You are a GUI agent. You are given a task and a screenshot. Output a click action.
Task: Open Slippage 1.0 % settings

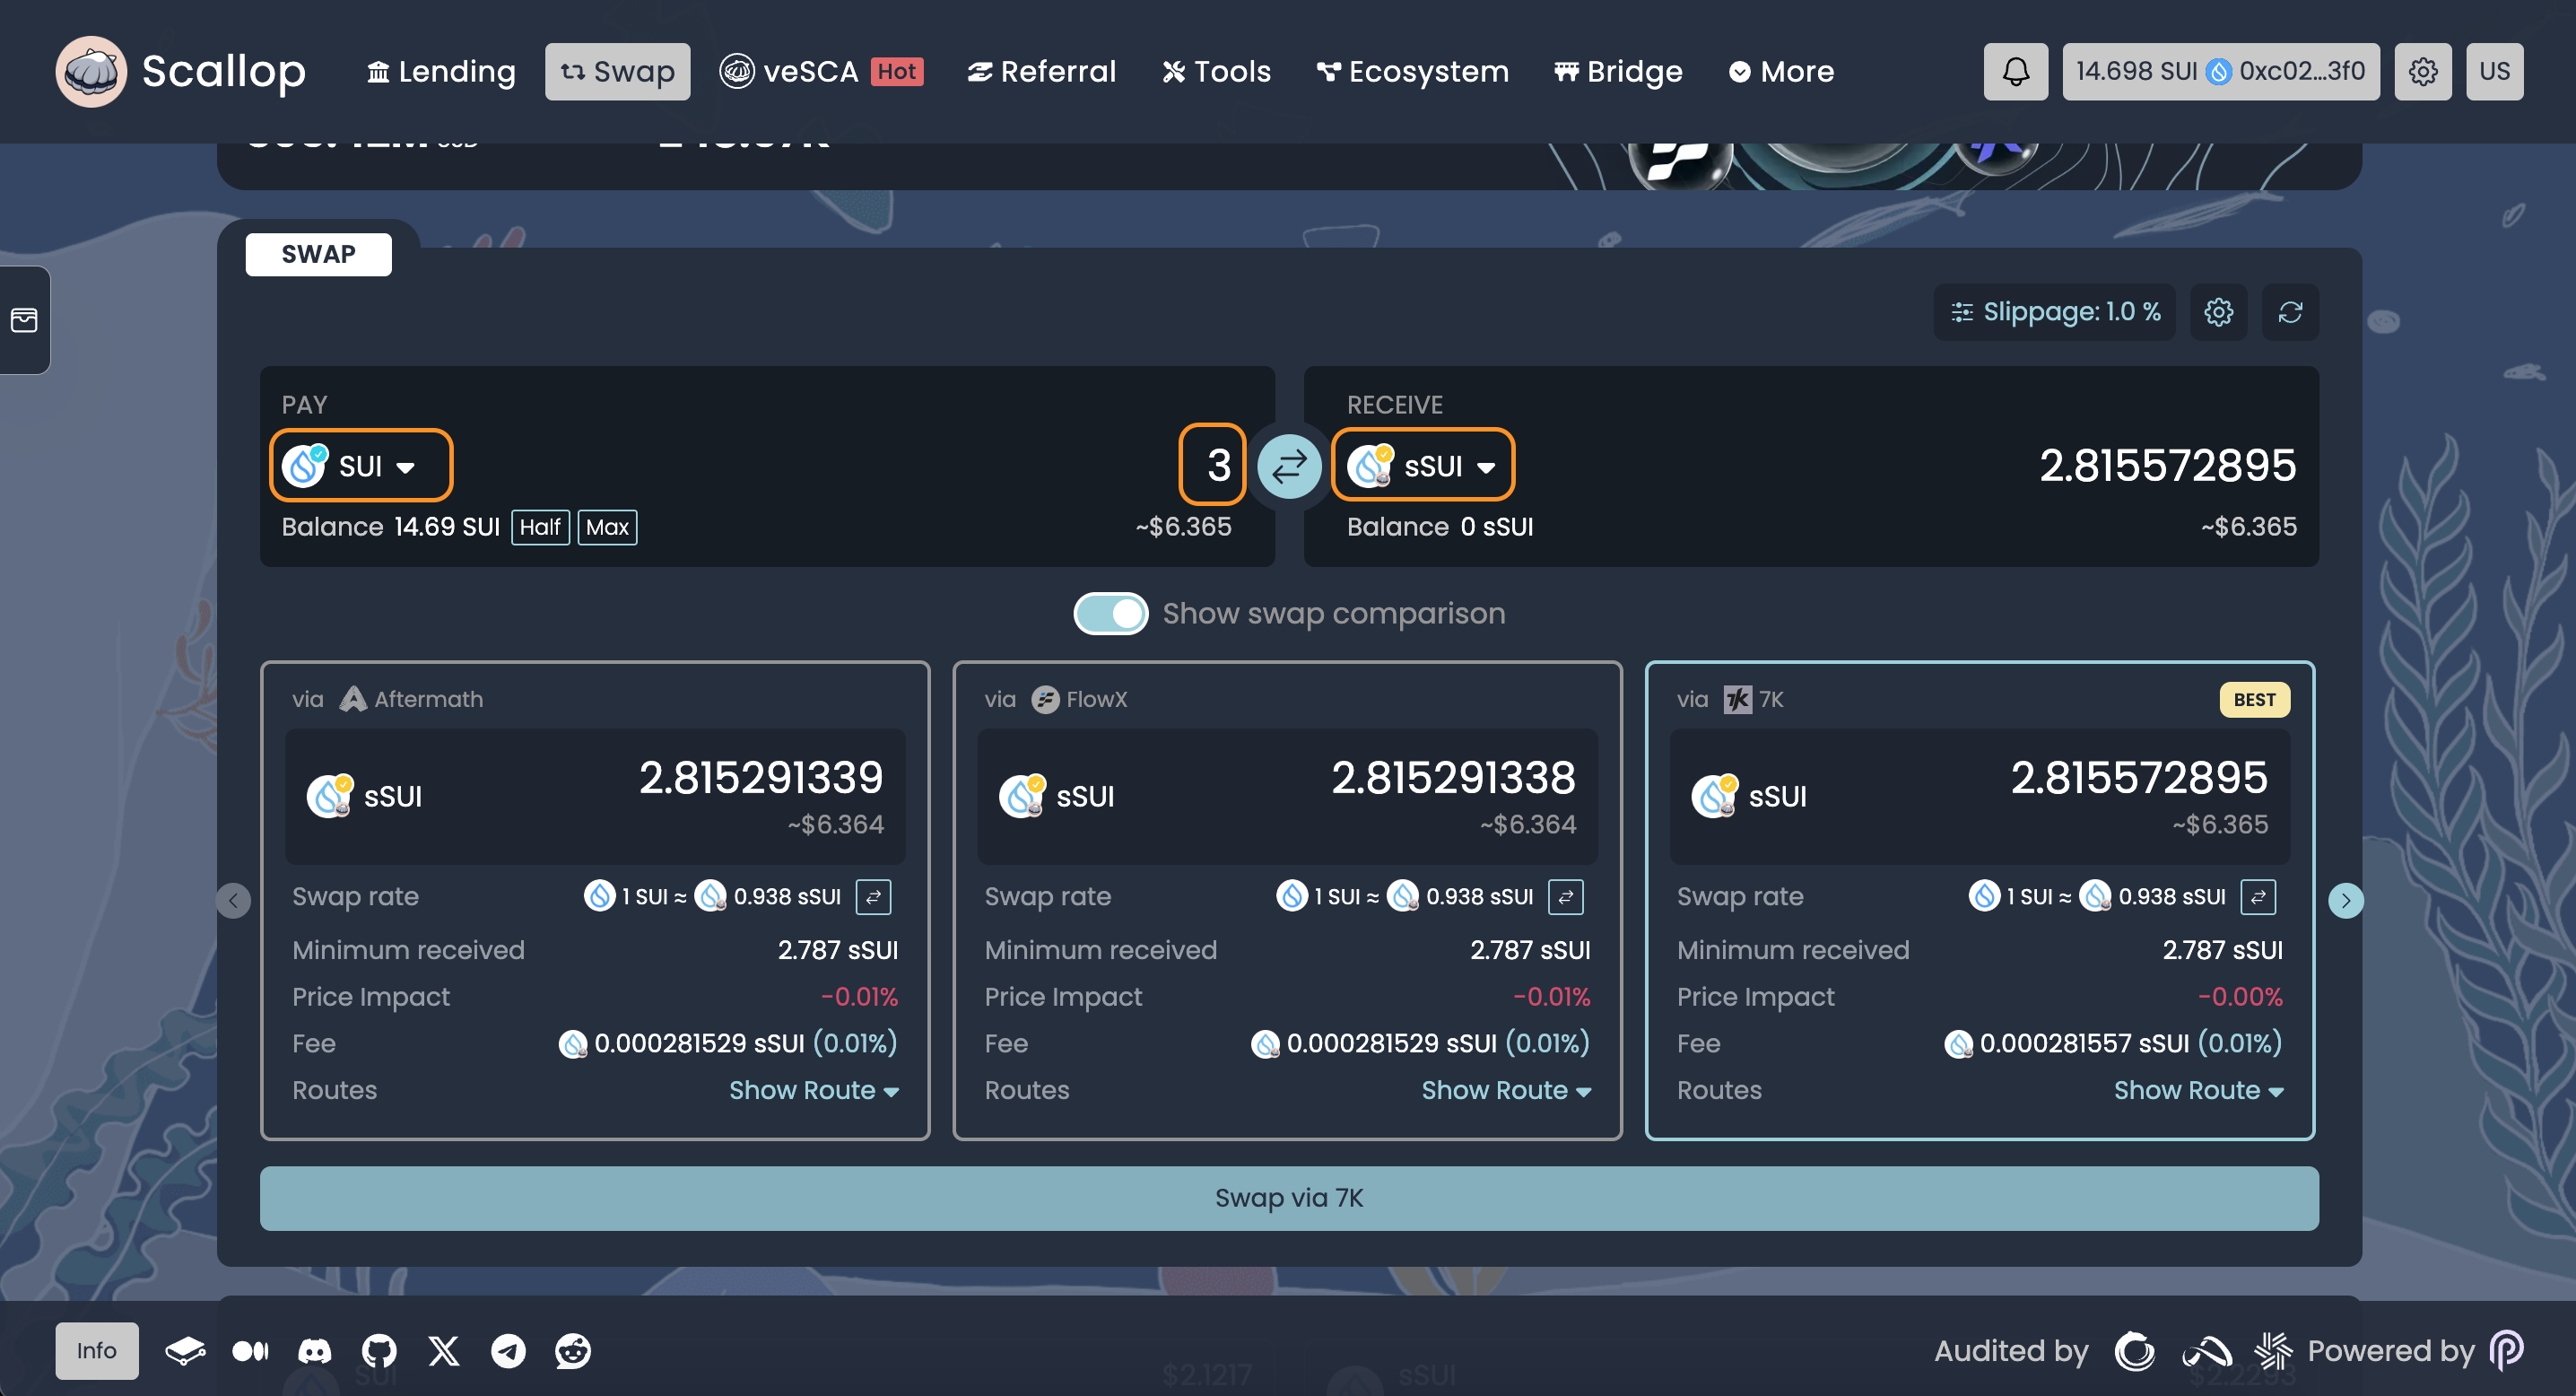point(2054,312)
